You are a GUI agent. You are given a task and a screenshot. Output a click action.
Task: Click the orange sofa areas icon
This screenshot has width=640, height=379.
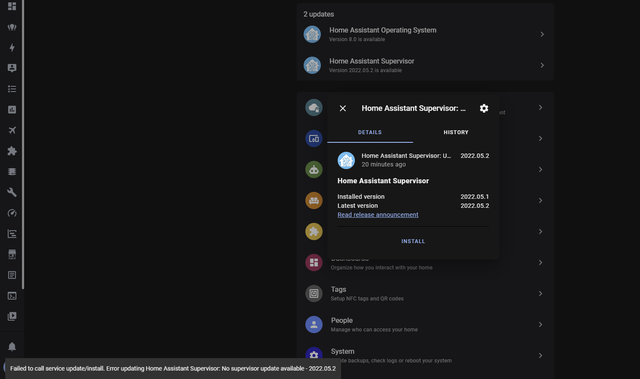[x=314, y=201]
